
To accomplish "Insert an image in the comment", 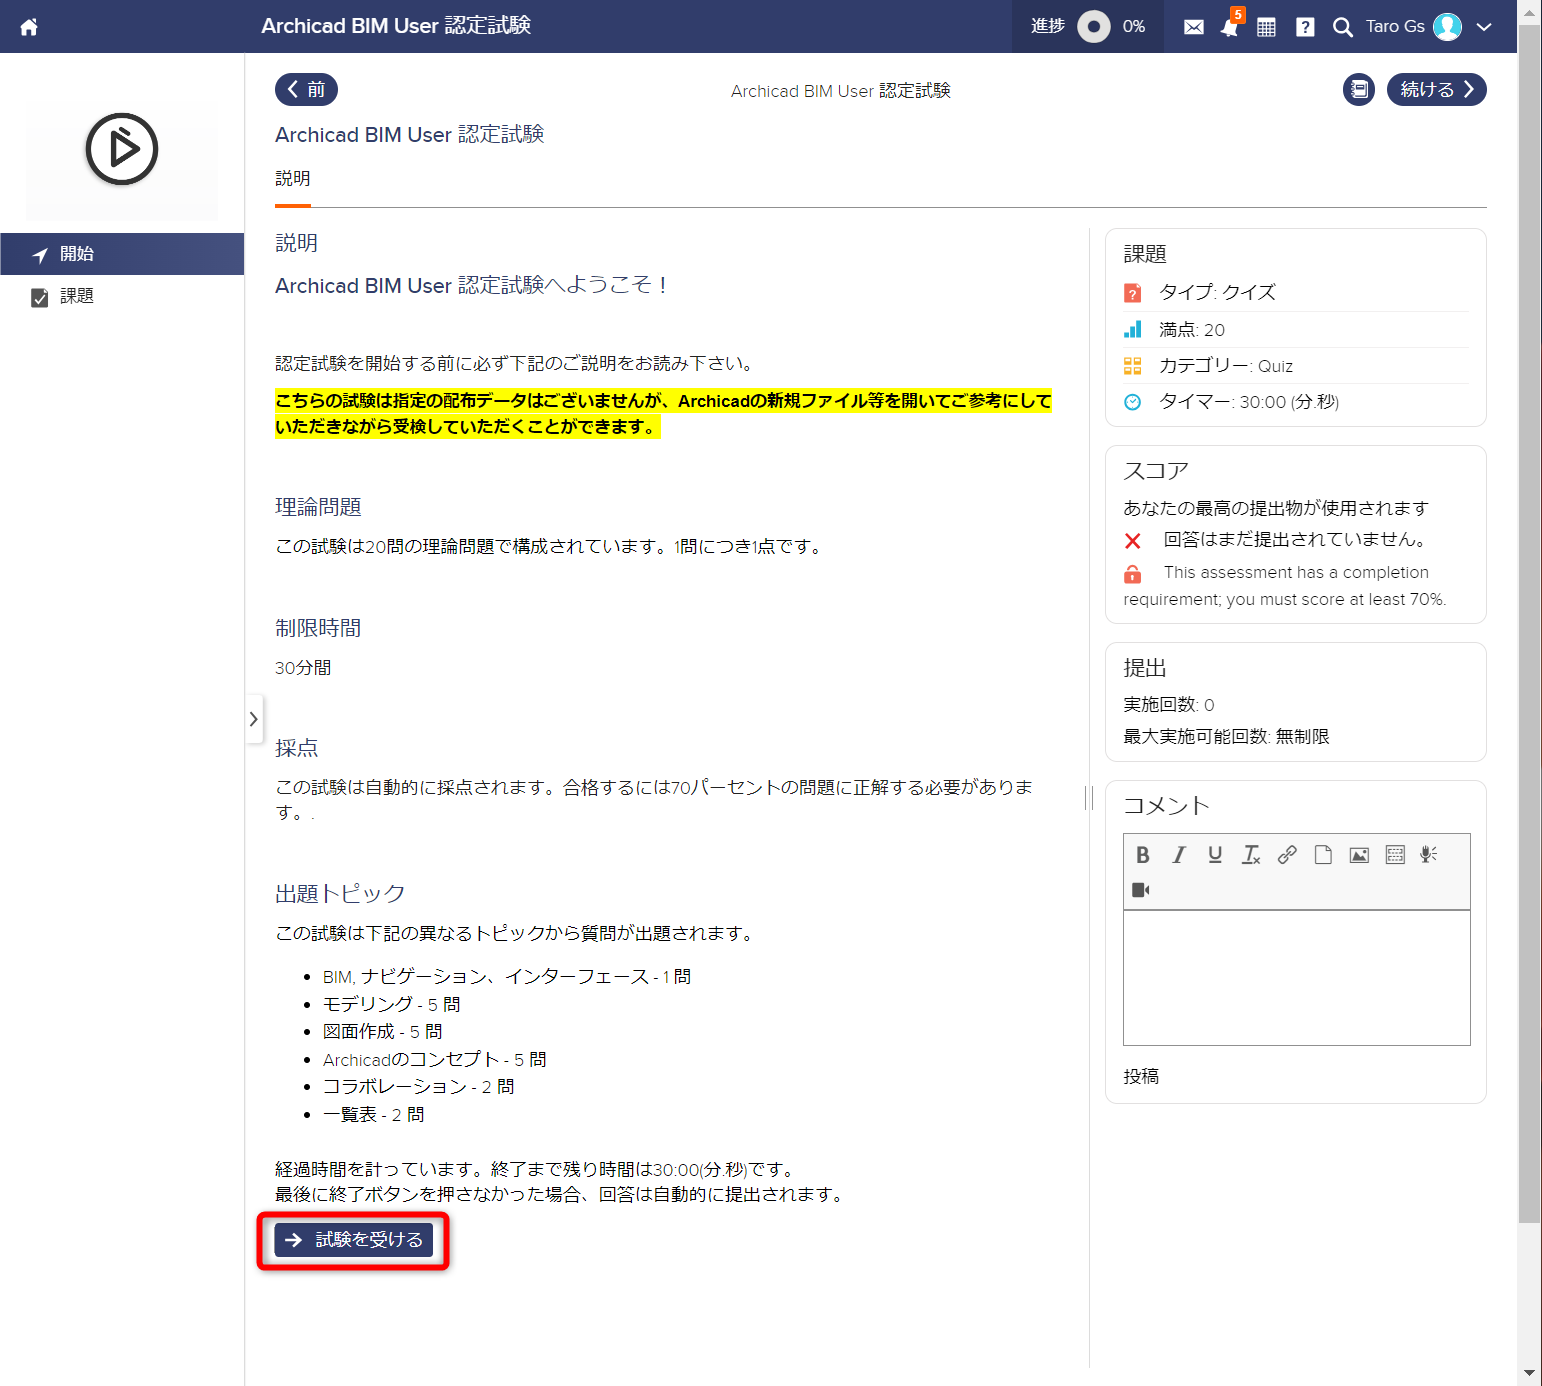I will (1359, 855).
